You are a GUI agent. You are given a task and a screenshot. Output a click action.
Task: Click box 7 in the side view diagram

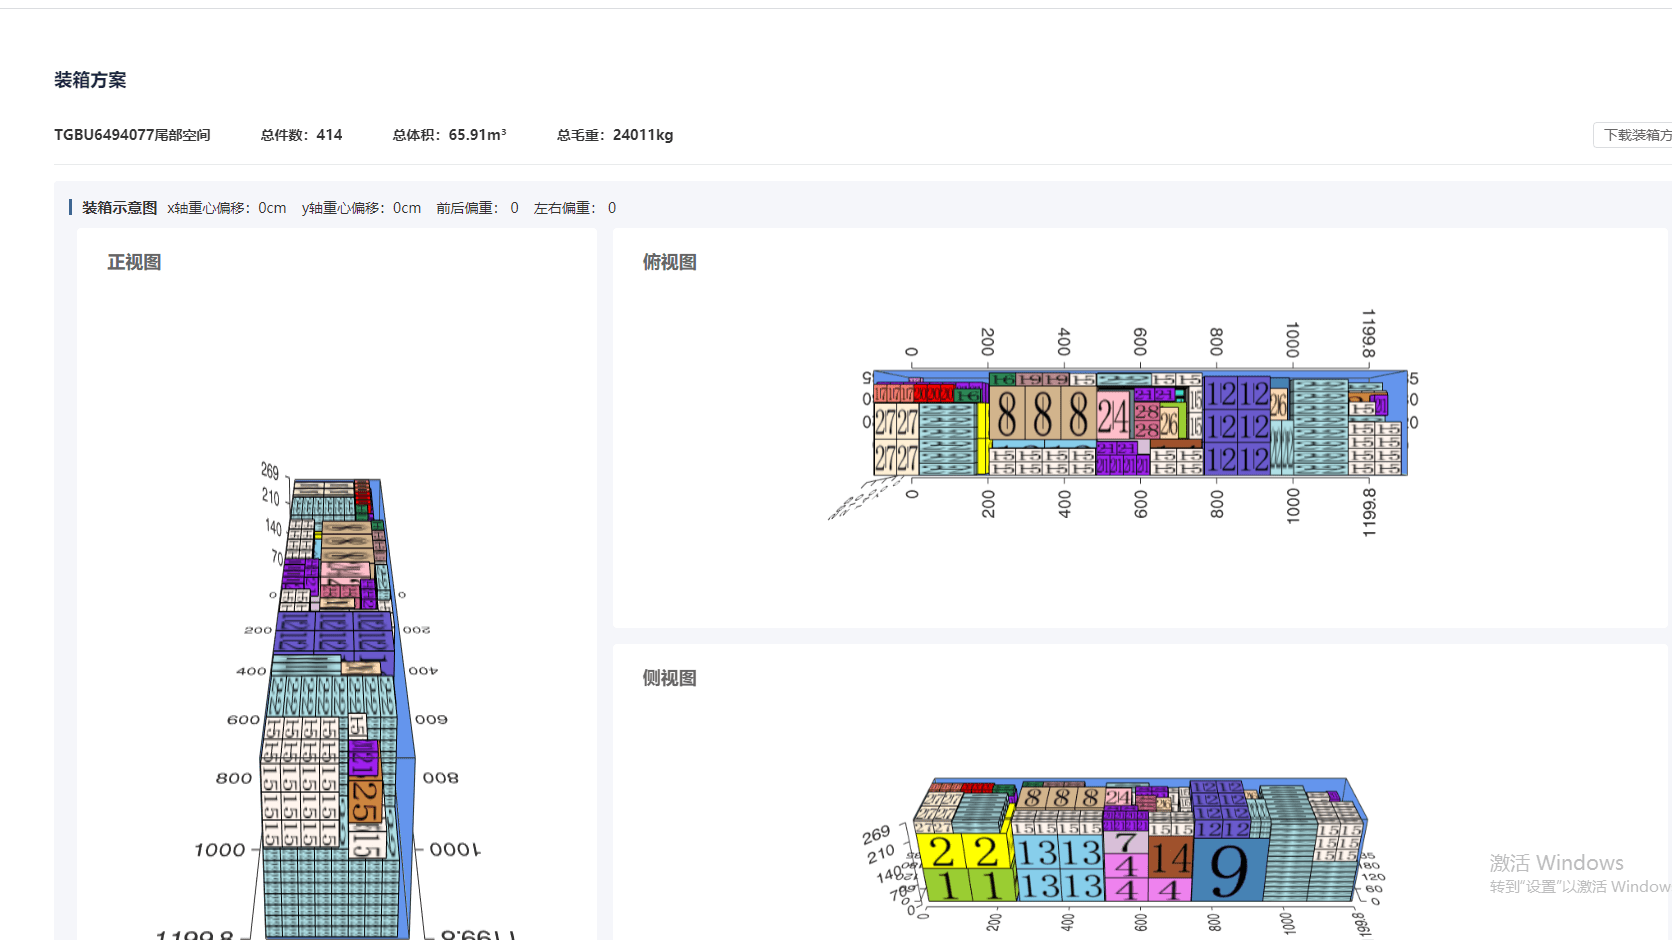(x=1126, y=843)
